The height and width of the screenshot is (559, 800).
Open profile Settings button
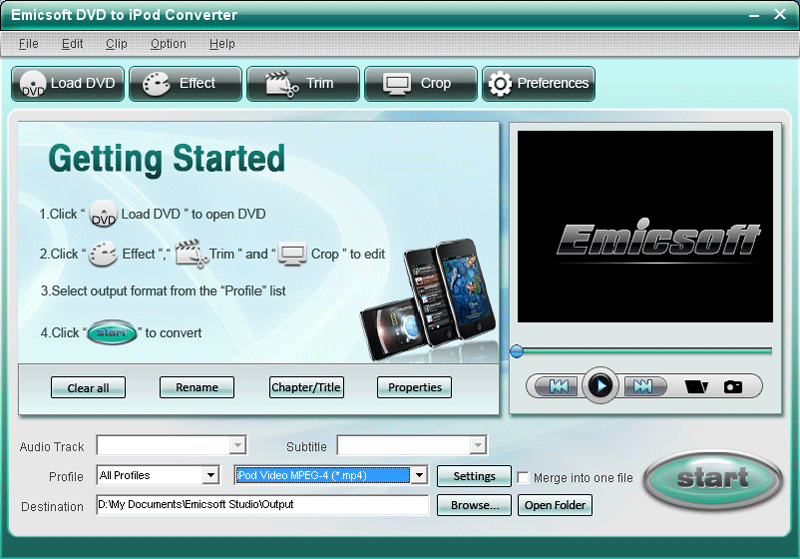click(474, 476)
